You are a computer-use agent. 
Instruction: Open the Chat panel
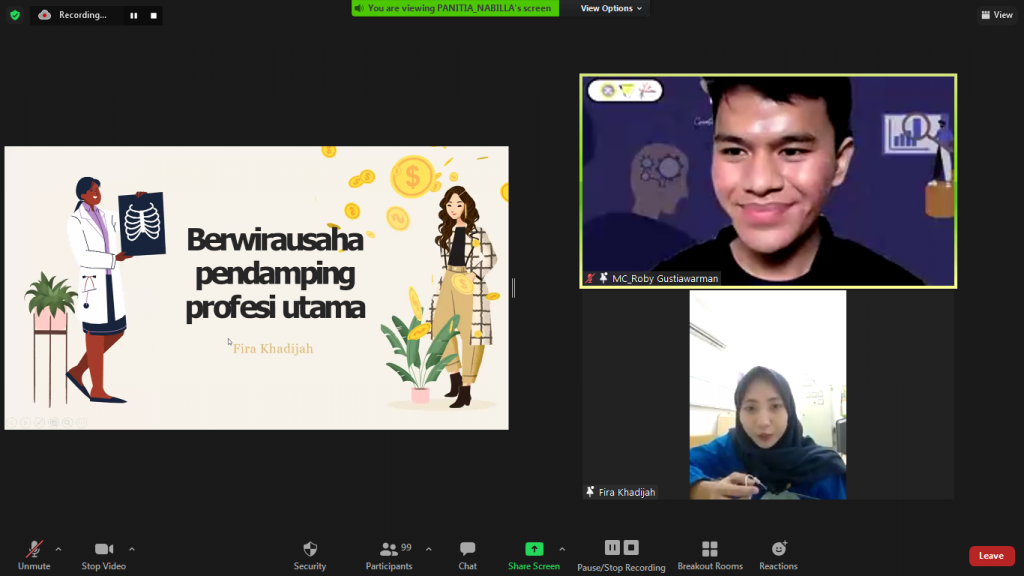pyautogui.click(x=467, y=549)
